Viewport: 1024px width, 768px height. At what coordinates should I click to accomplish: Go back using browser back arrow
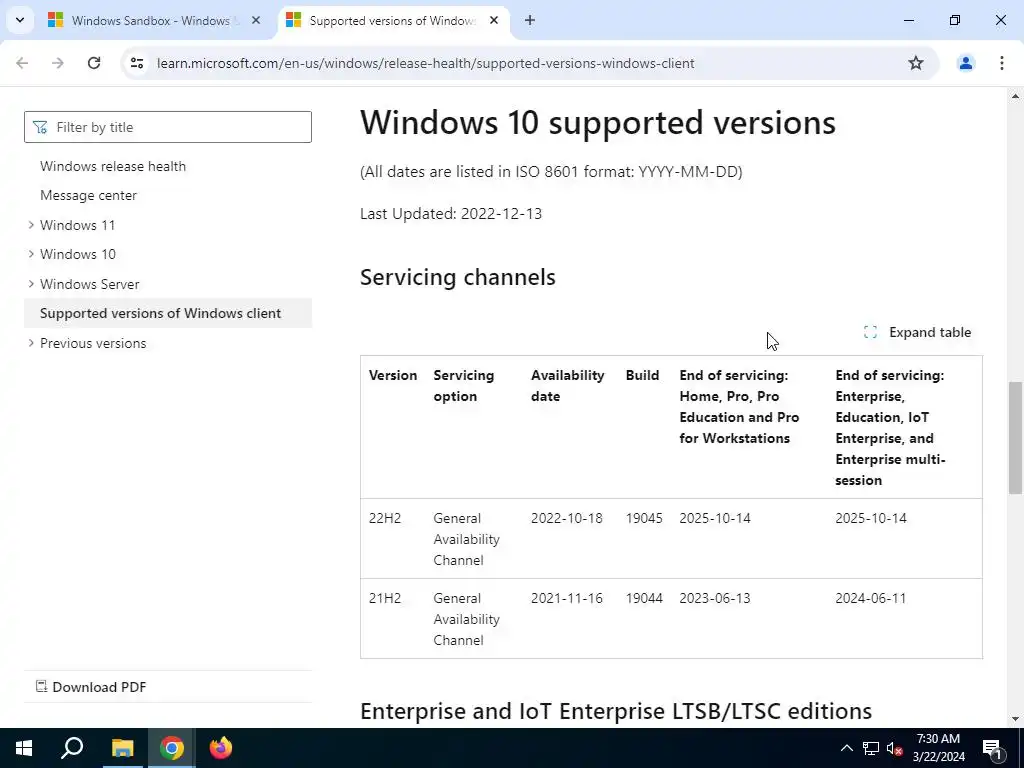point(22,63)
